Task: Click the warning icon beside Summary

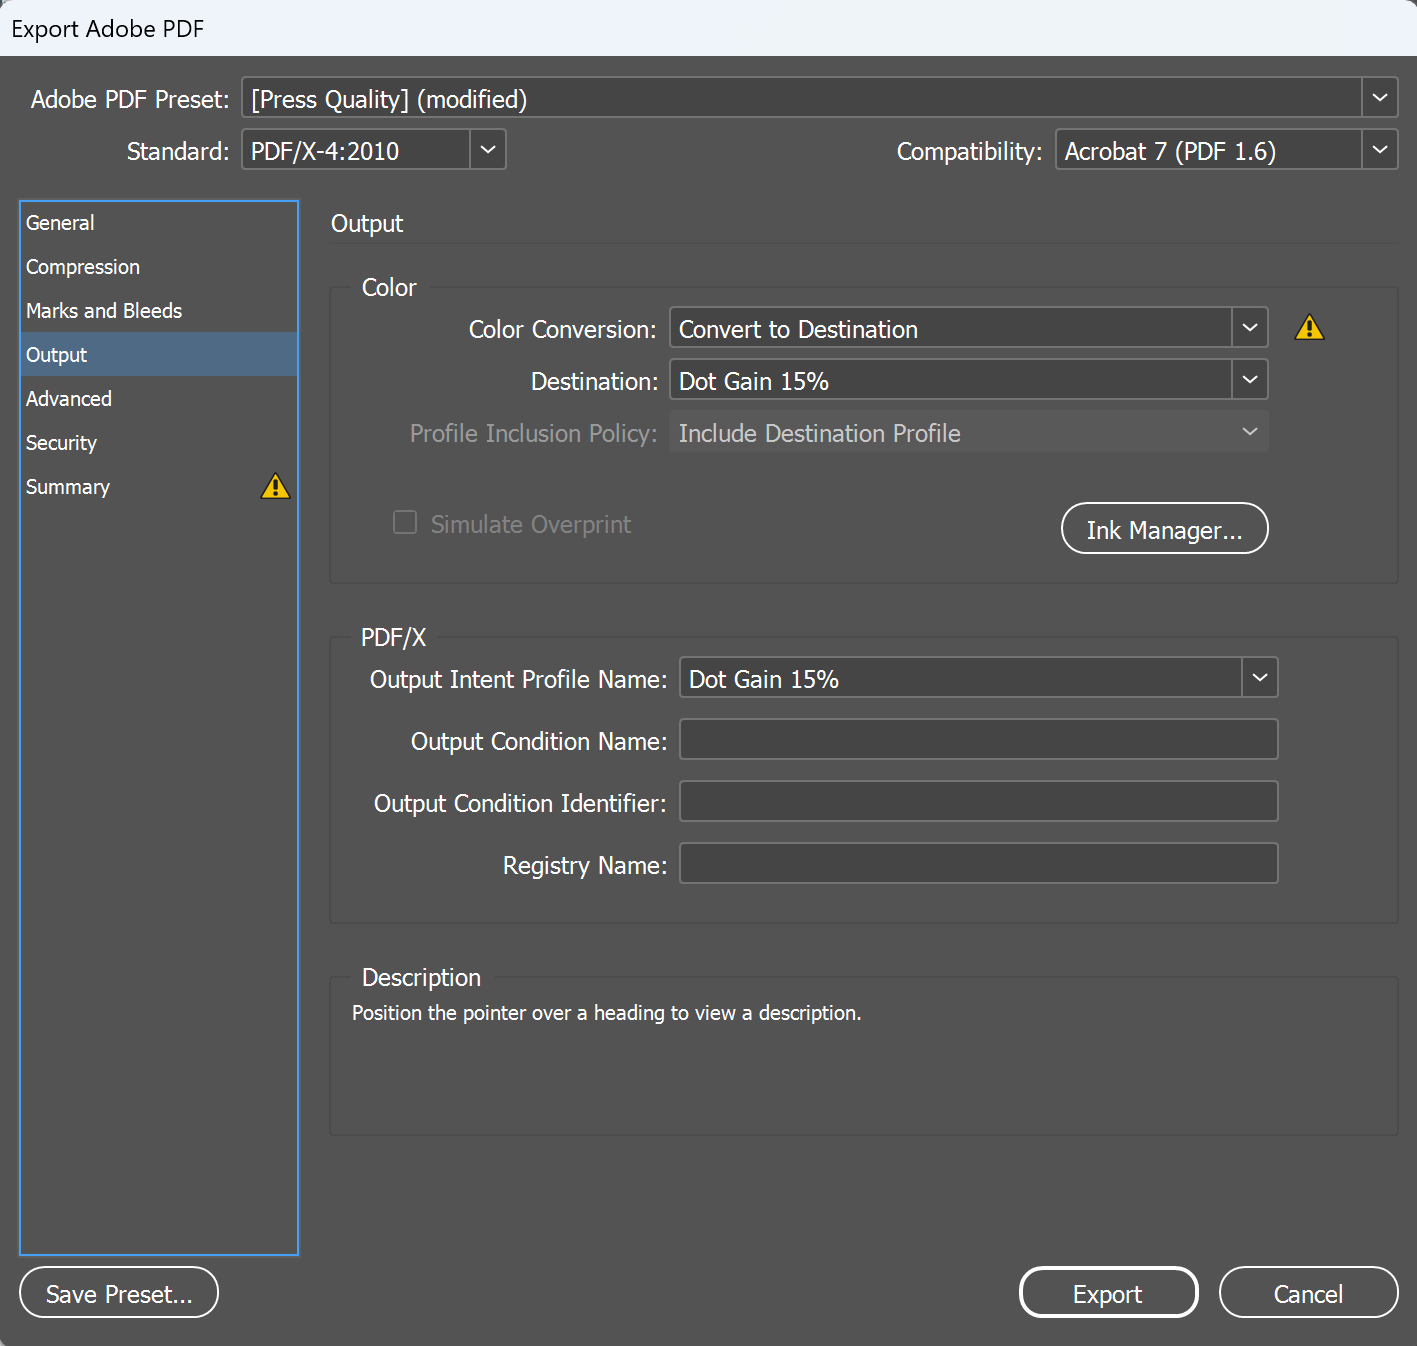Action: (x=275, y=487)
